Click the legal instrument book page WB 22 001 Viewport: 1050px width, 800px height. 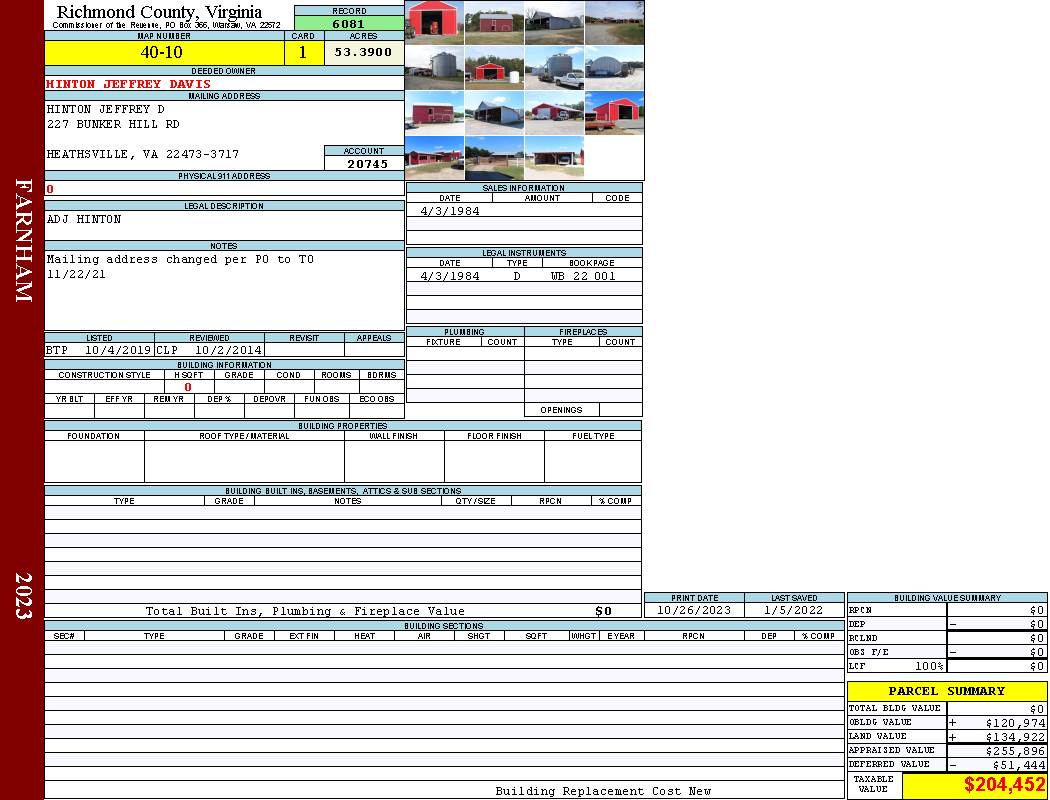(x=583, y=276)
